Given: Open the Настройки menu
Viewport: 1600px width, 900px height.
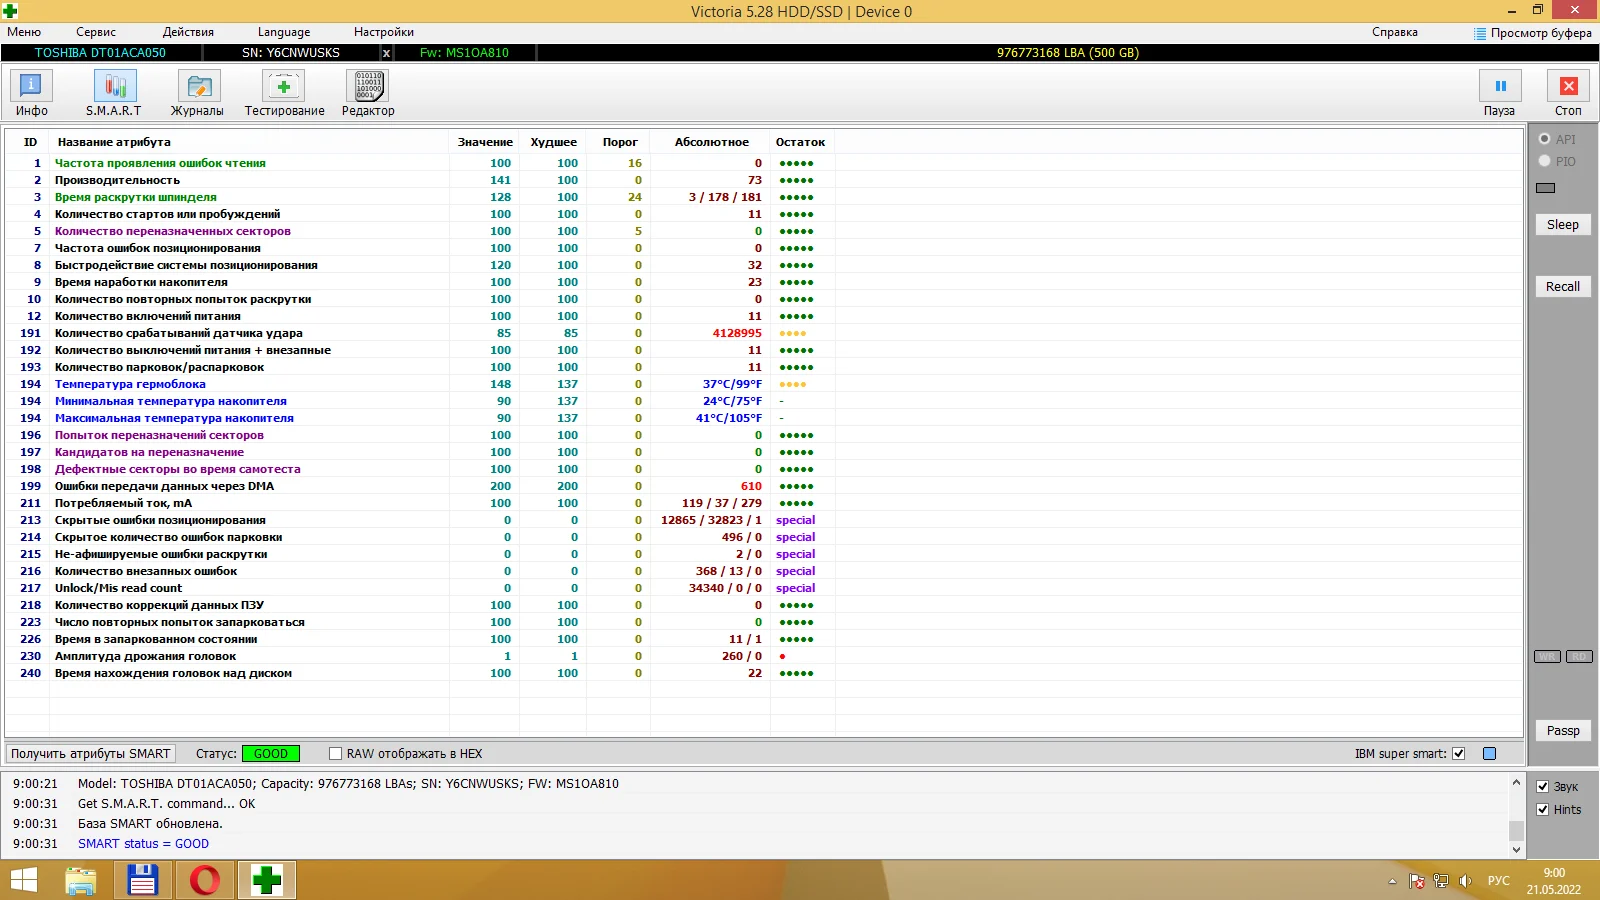Looking at the screenshot, I should [383, 32].
